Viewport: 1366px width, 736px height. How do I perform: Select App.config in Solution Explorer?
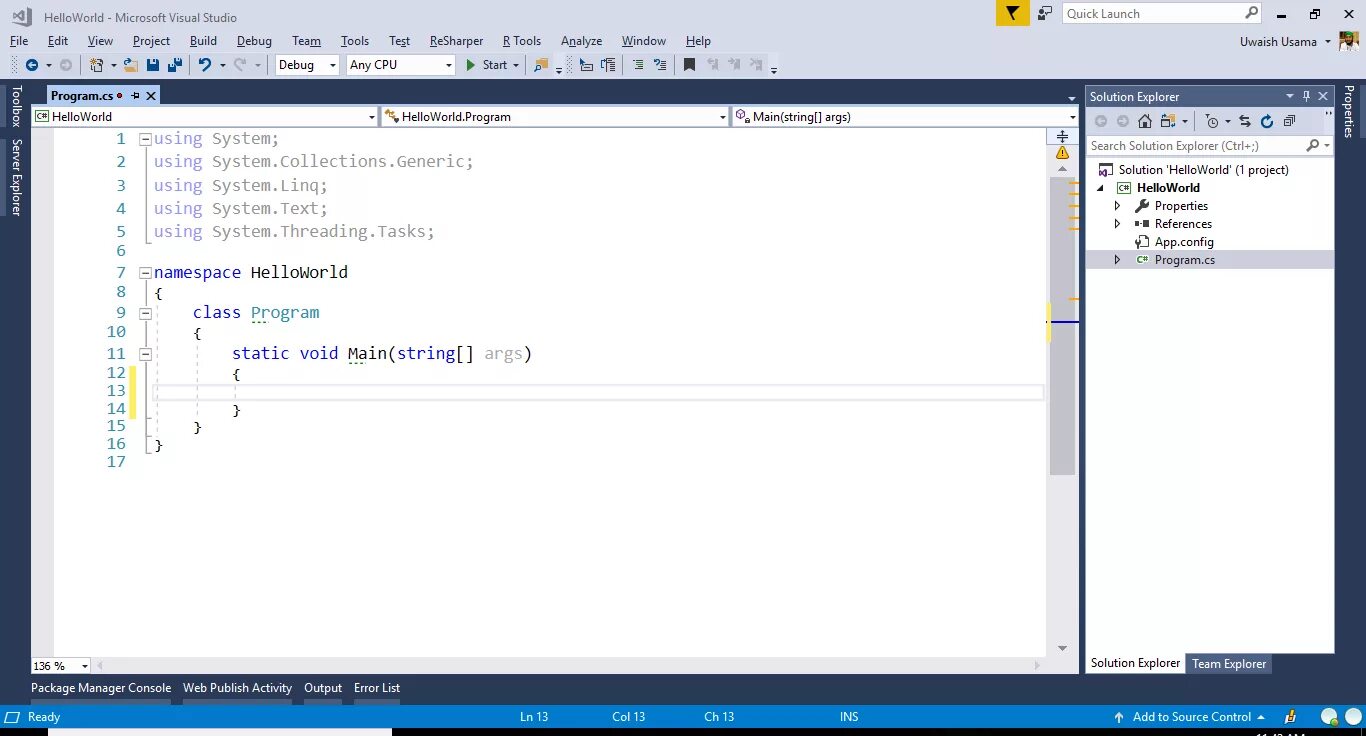tap(1184, 242)
